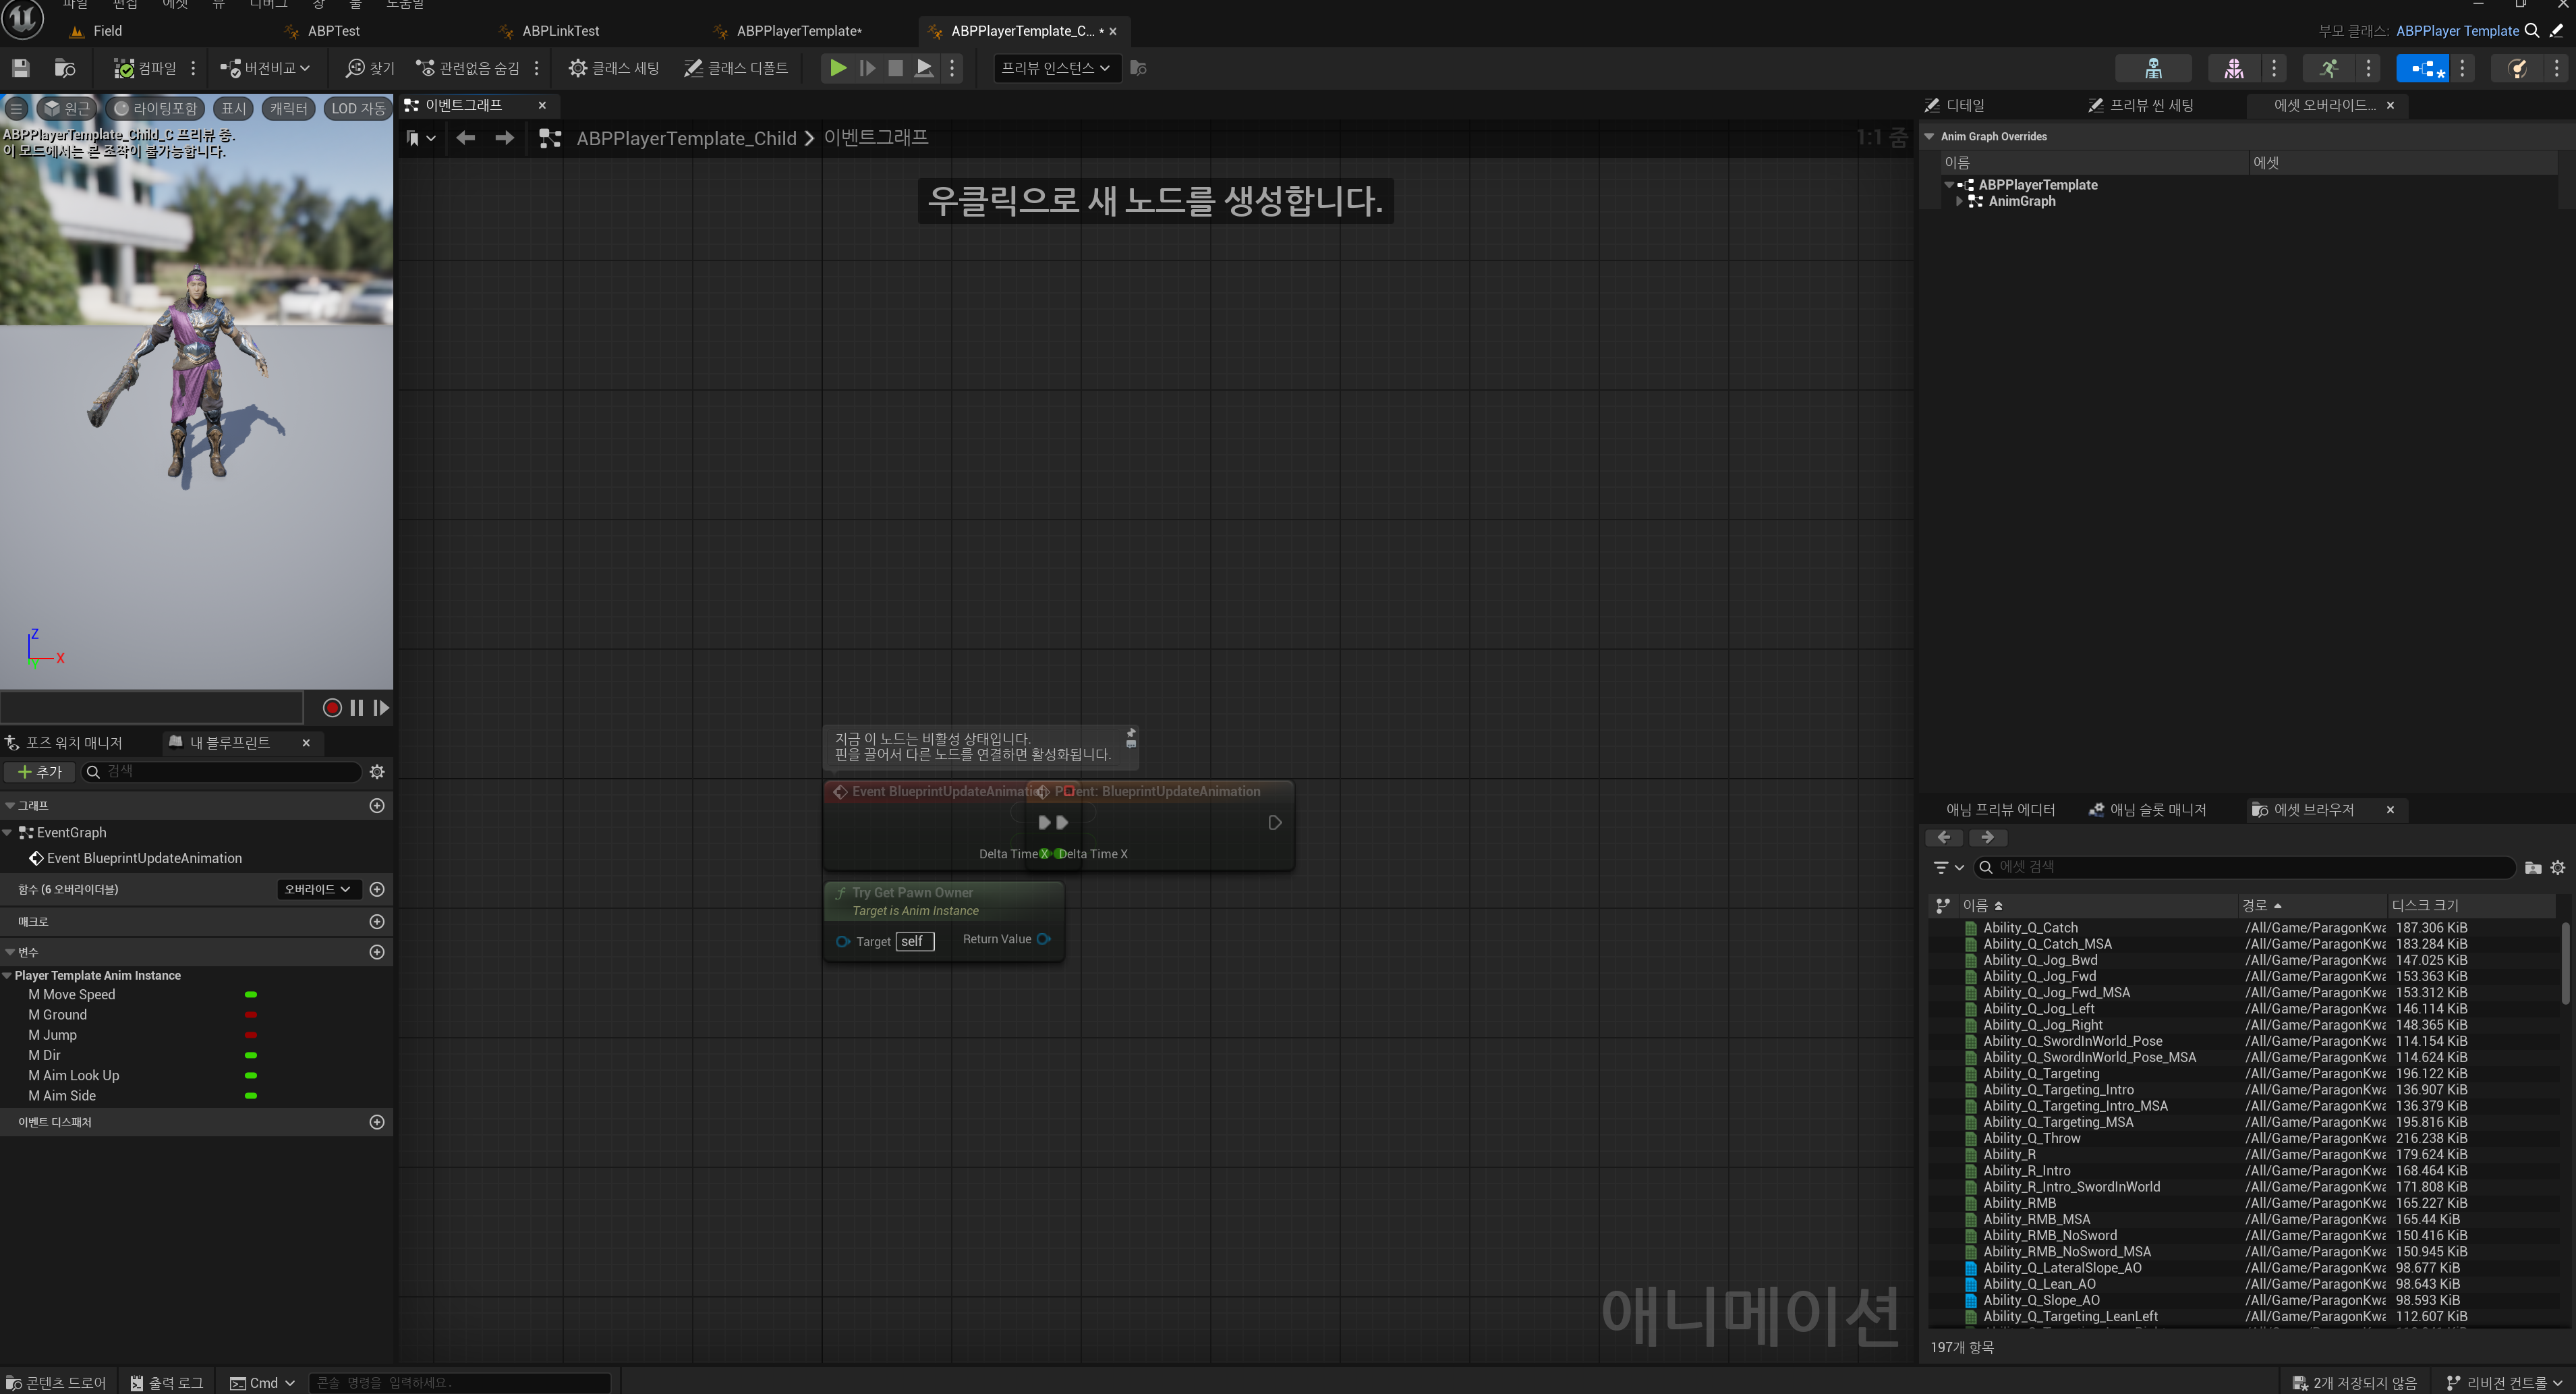Open the Preview Instance dropdown
This screenshot has width=2576, height=1394.
tap(1056, 68)
